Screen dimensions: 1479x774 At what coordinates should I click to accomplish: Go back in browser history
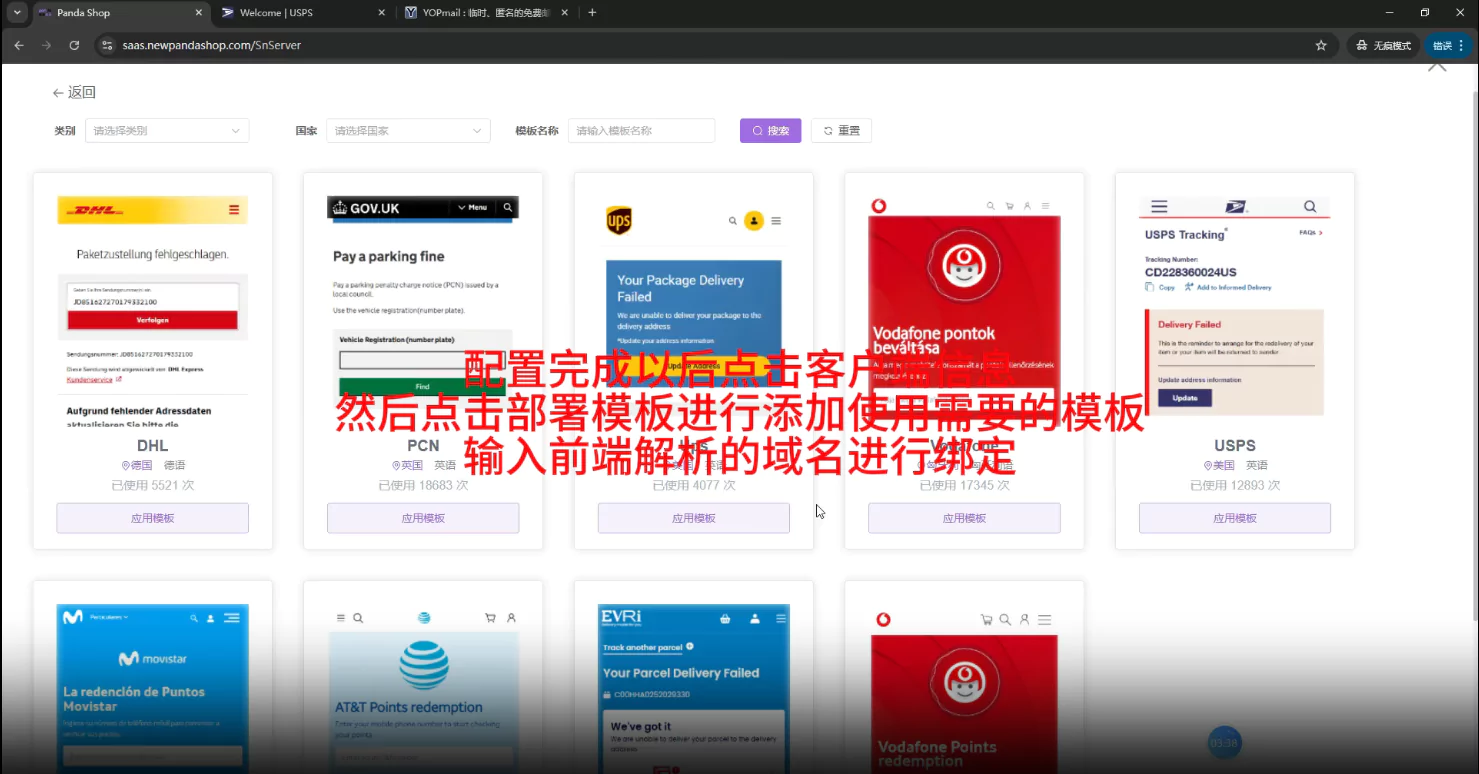pos(19,45)
